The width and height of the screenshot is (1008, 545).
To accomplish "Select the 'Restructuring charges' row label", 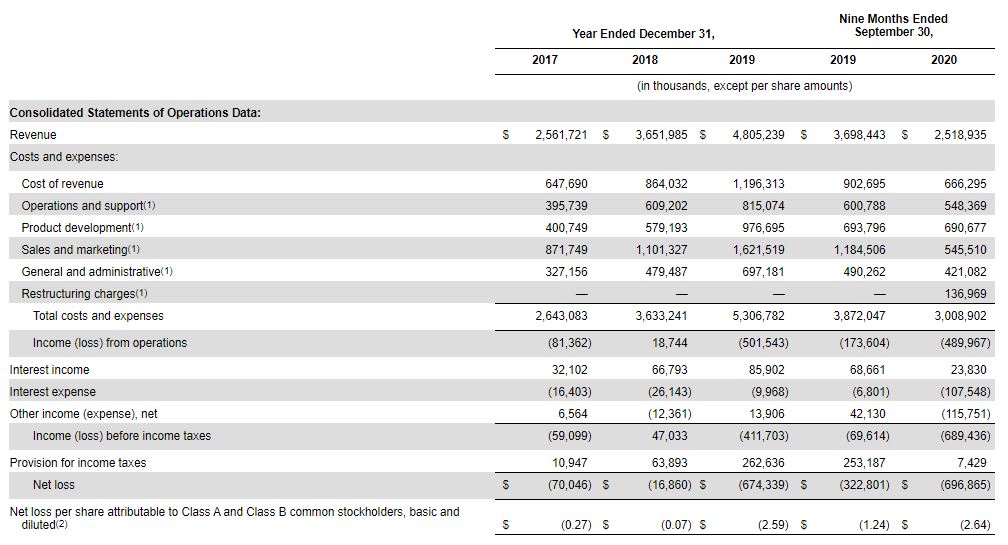I will tap(84, 294).
